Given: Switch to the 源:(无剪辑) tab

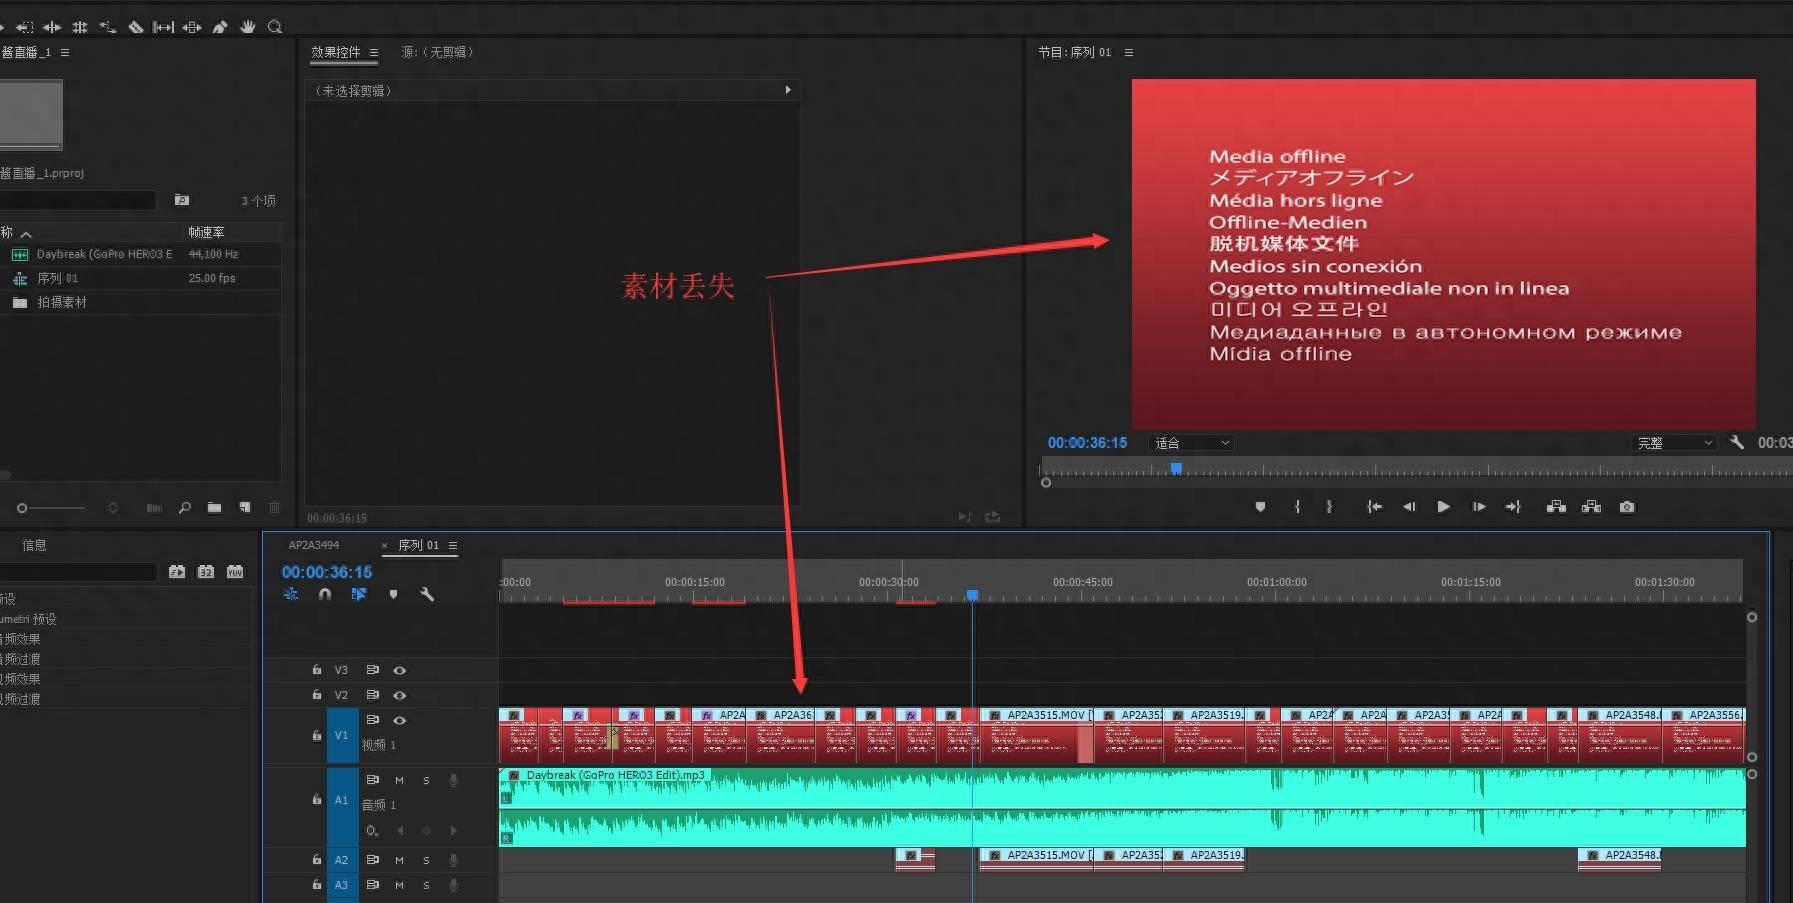Looking at the screenshot, I should [x=437, y=52].
